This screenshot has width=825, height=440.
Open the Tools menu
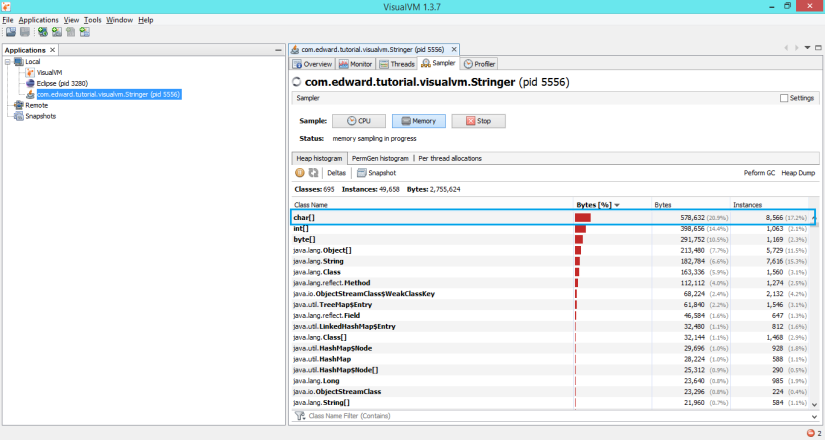pyautogui.click(x=92, y=20)
